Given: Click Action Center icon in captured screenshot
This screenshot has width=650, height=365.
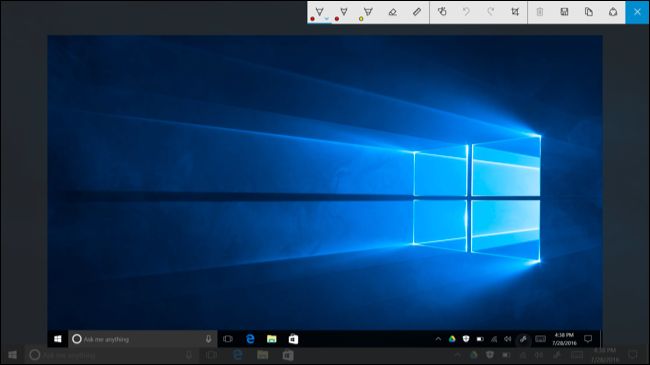Looking at the screenshot, I should (588, 339).
